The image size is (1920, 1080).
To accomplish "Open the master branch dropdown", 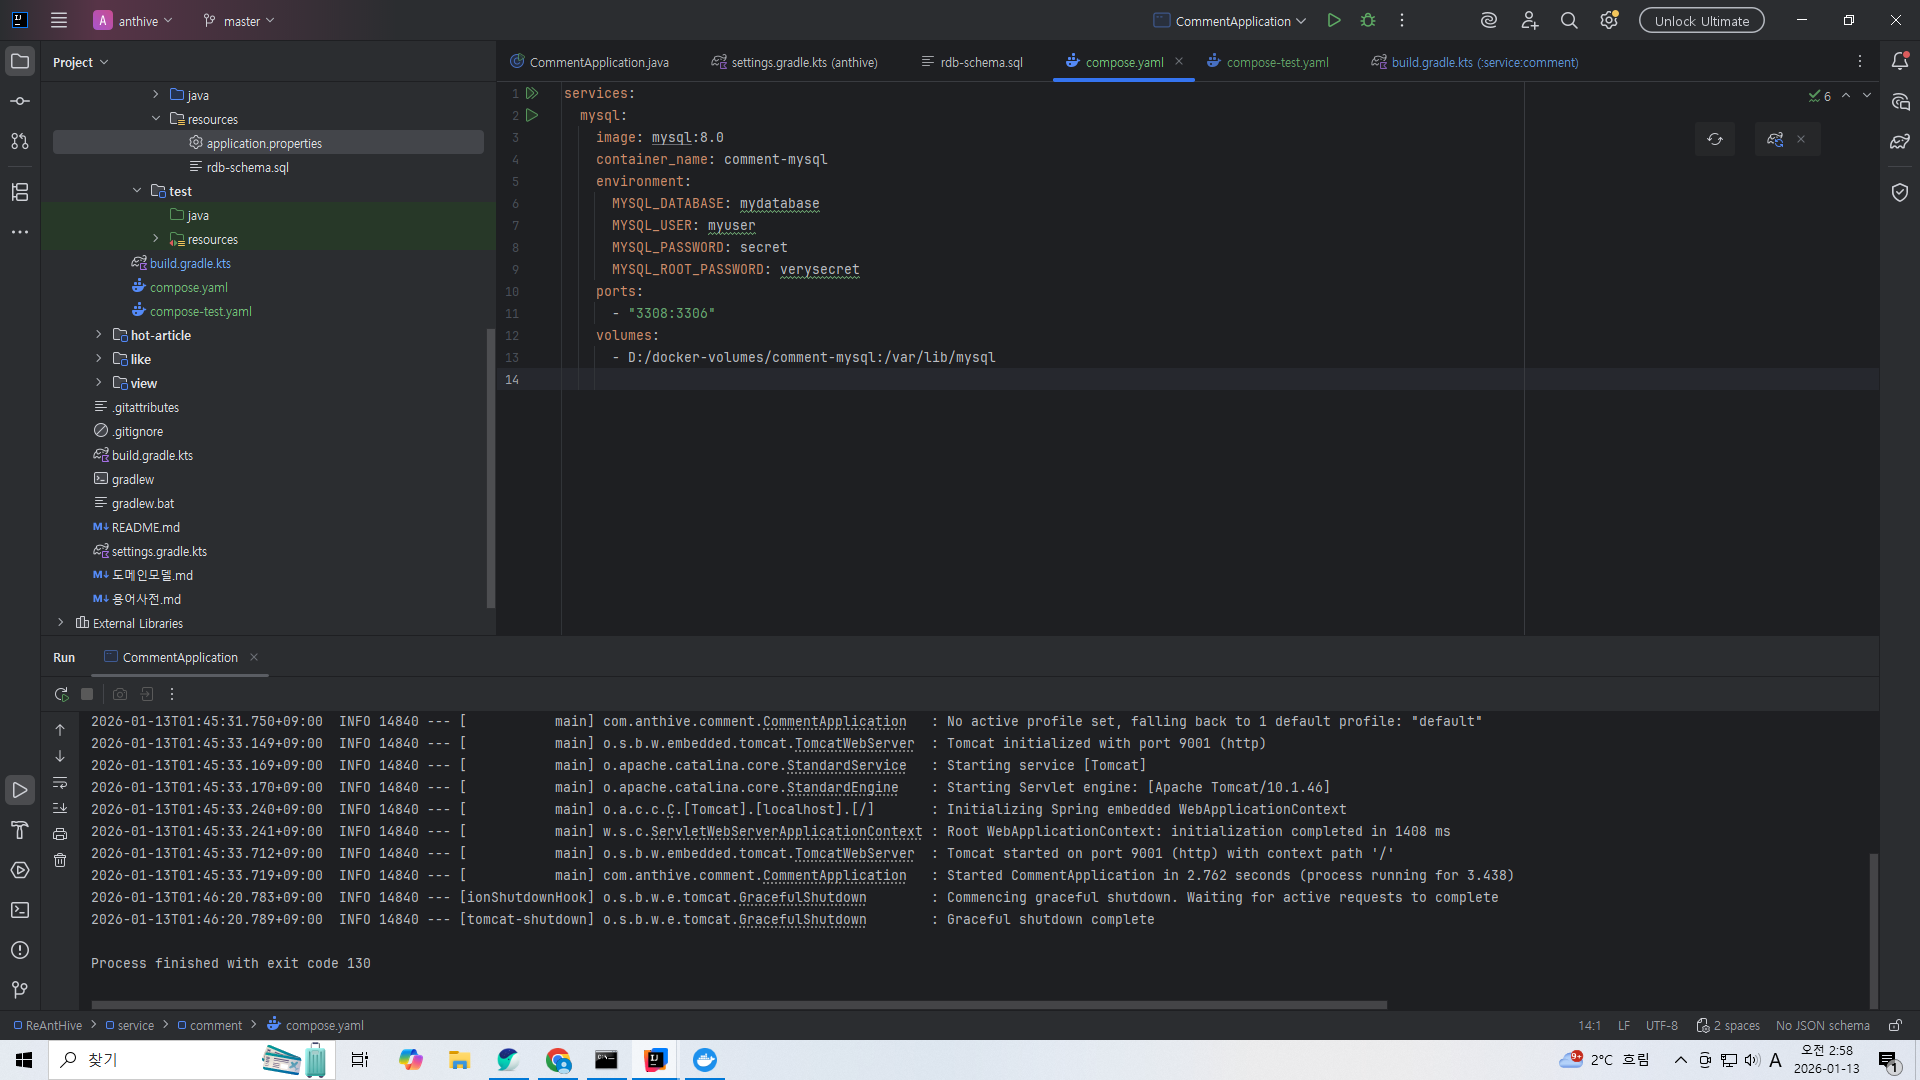I will [240, 20].
